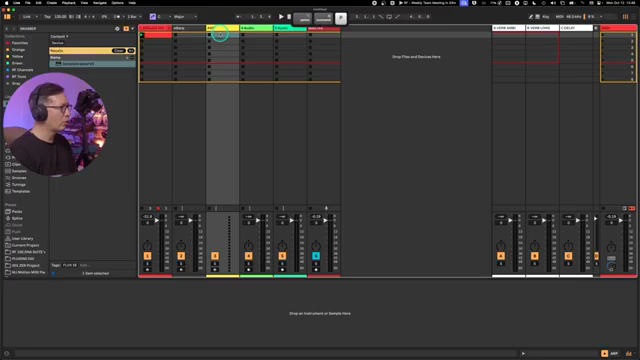Viewport: 640px width, 360px height.
Task: Click the main track volume fader
Action: click(x=621, y=220)
